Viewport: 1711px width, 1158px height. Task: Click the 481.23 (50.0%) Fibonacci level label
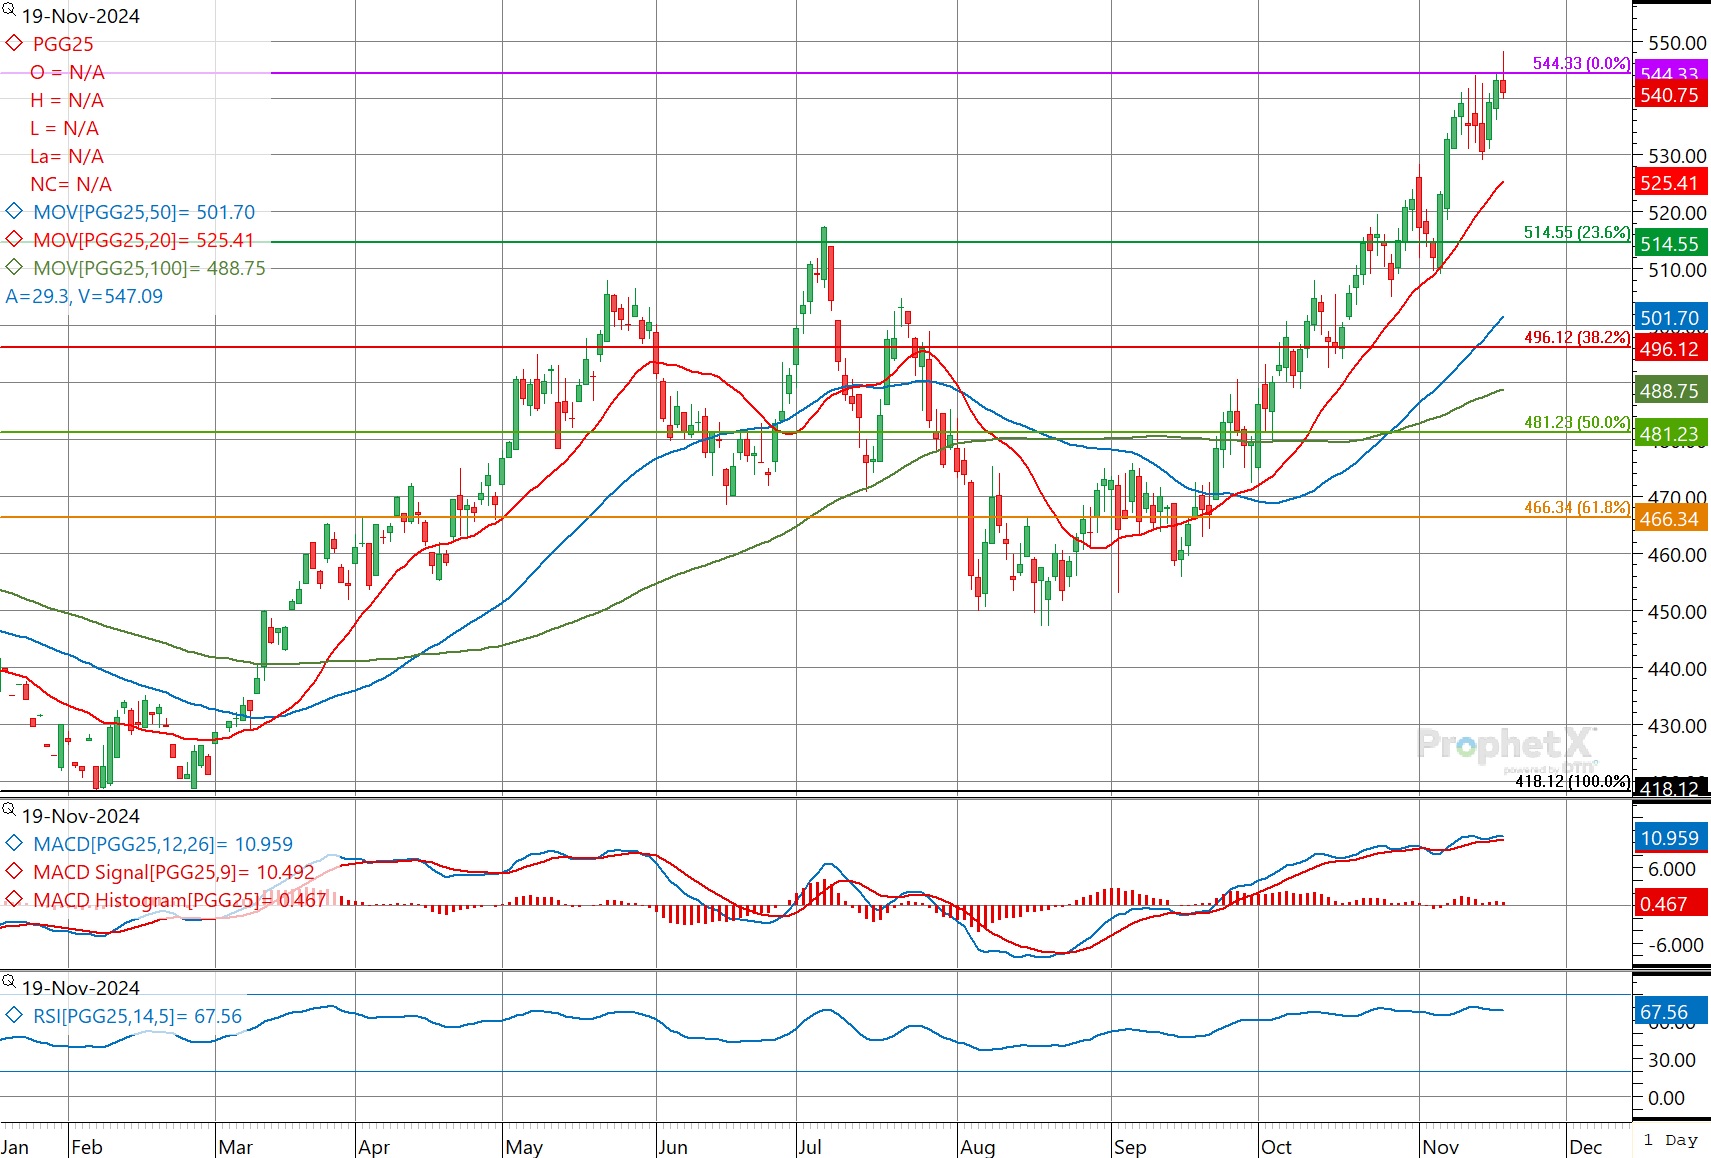[x=1577, y=422]
